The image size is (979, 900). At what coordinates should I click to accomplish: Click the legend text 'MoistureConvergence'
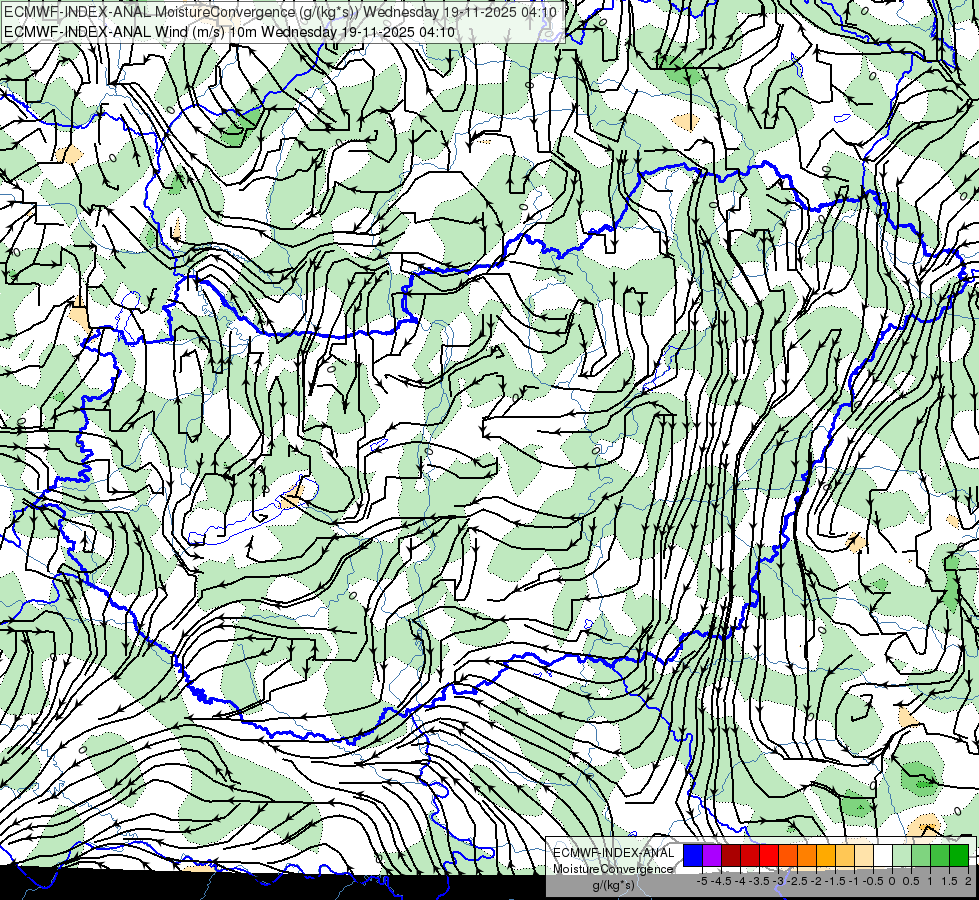click(613, 869)
